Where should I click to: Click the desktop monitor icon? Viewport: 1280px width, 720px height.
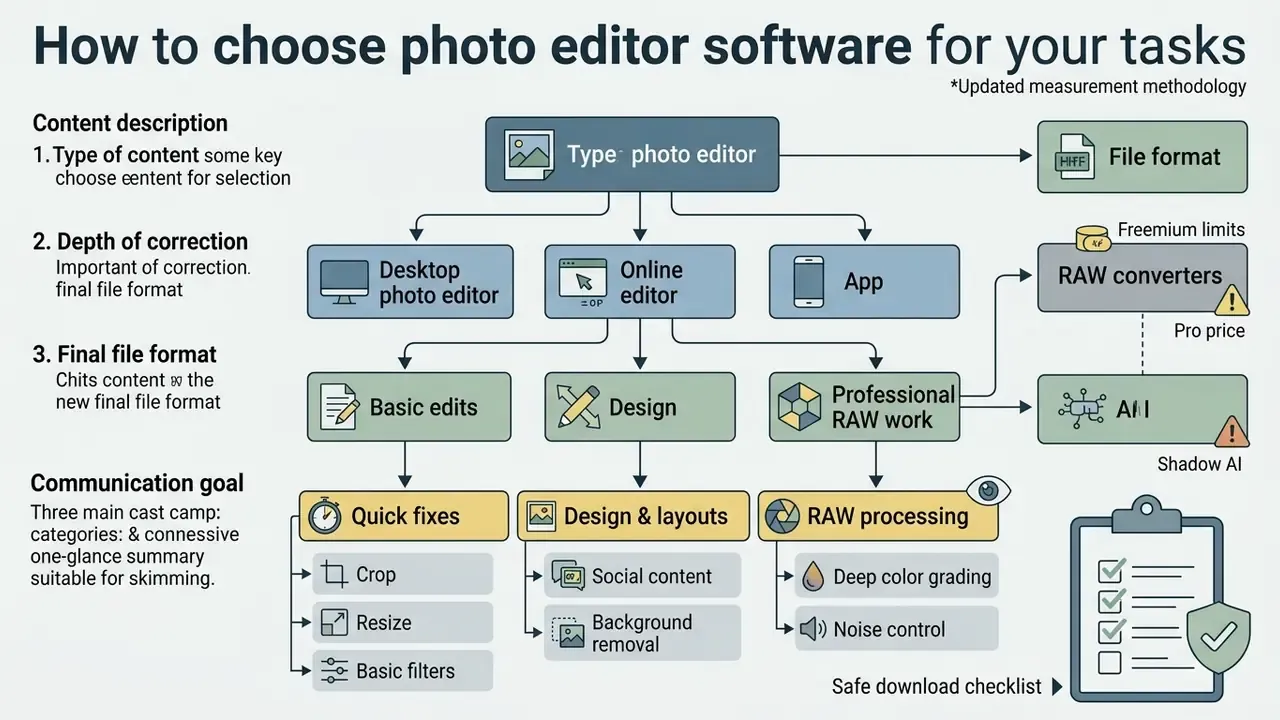point(344,282)
